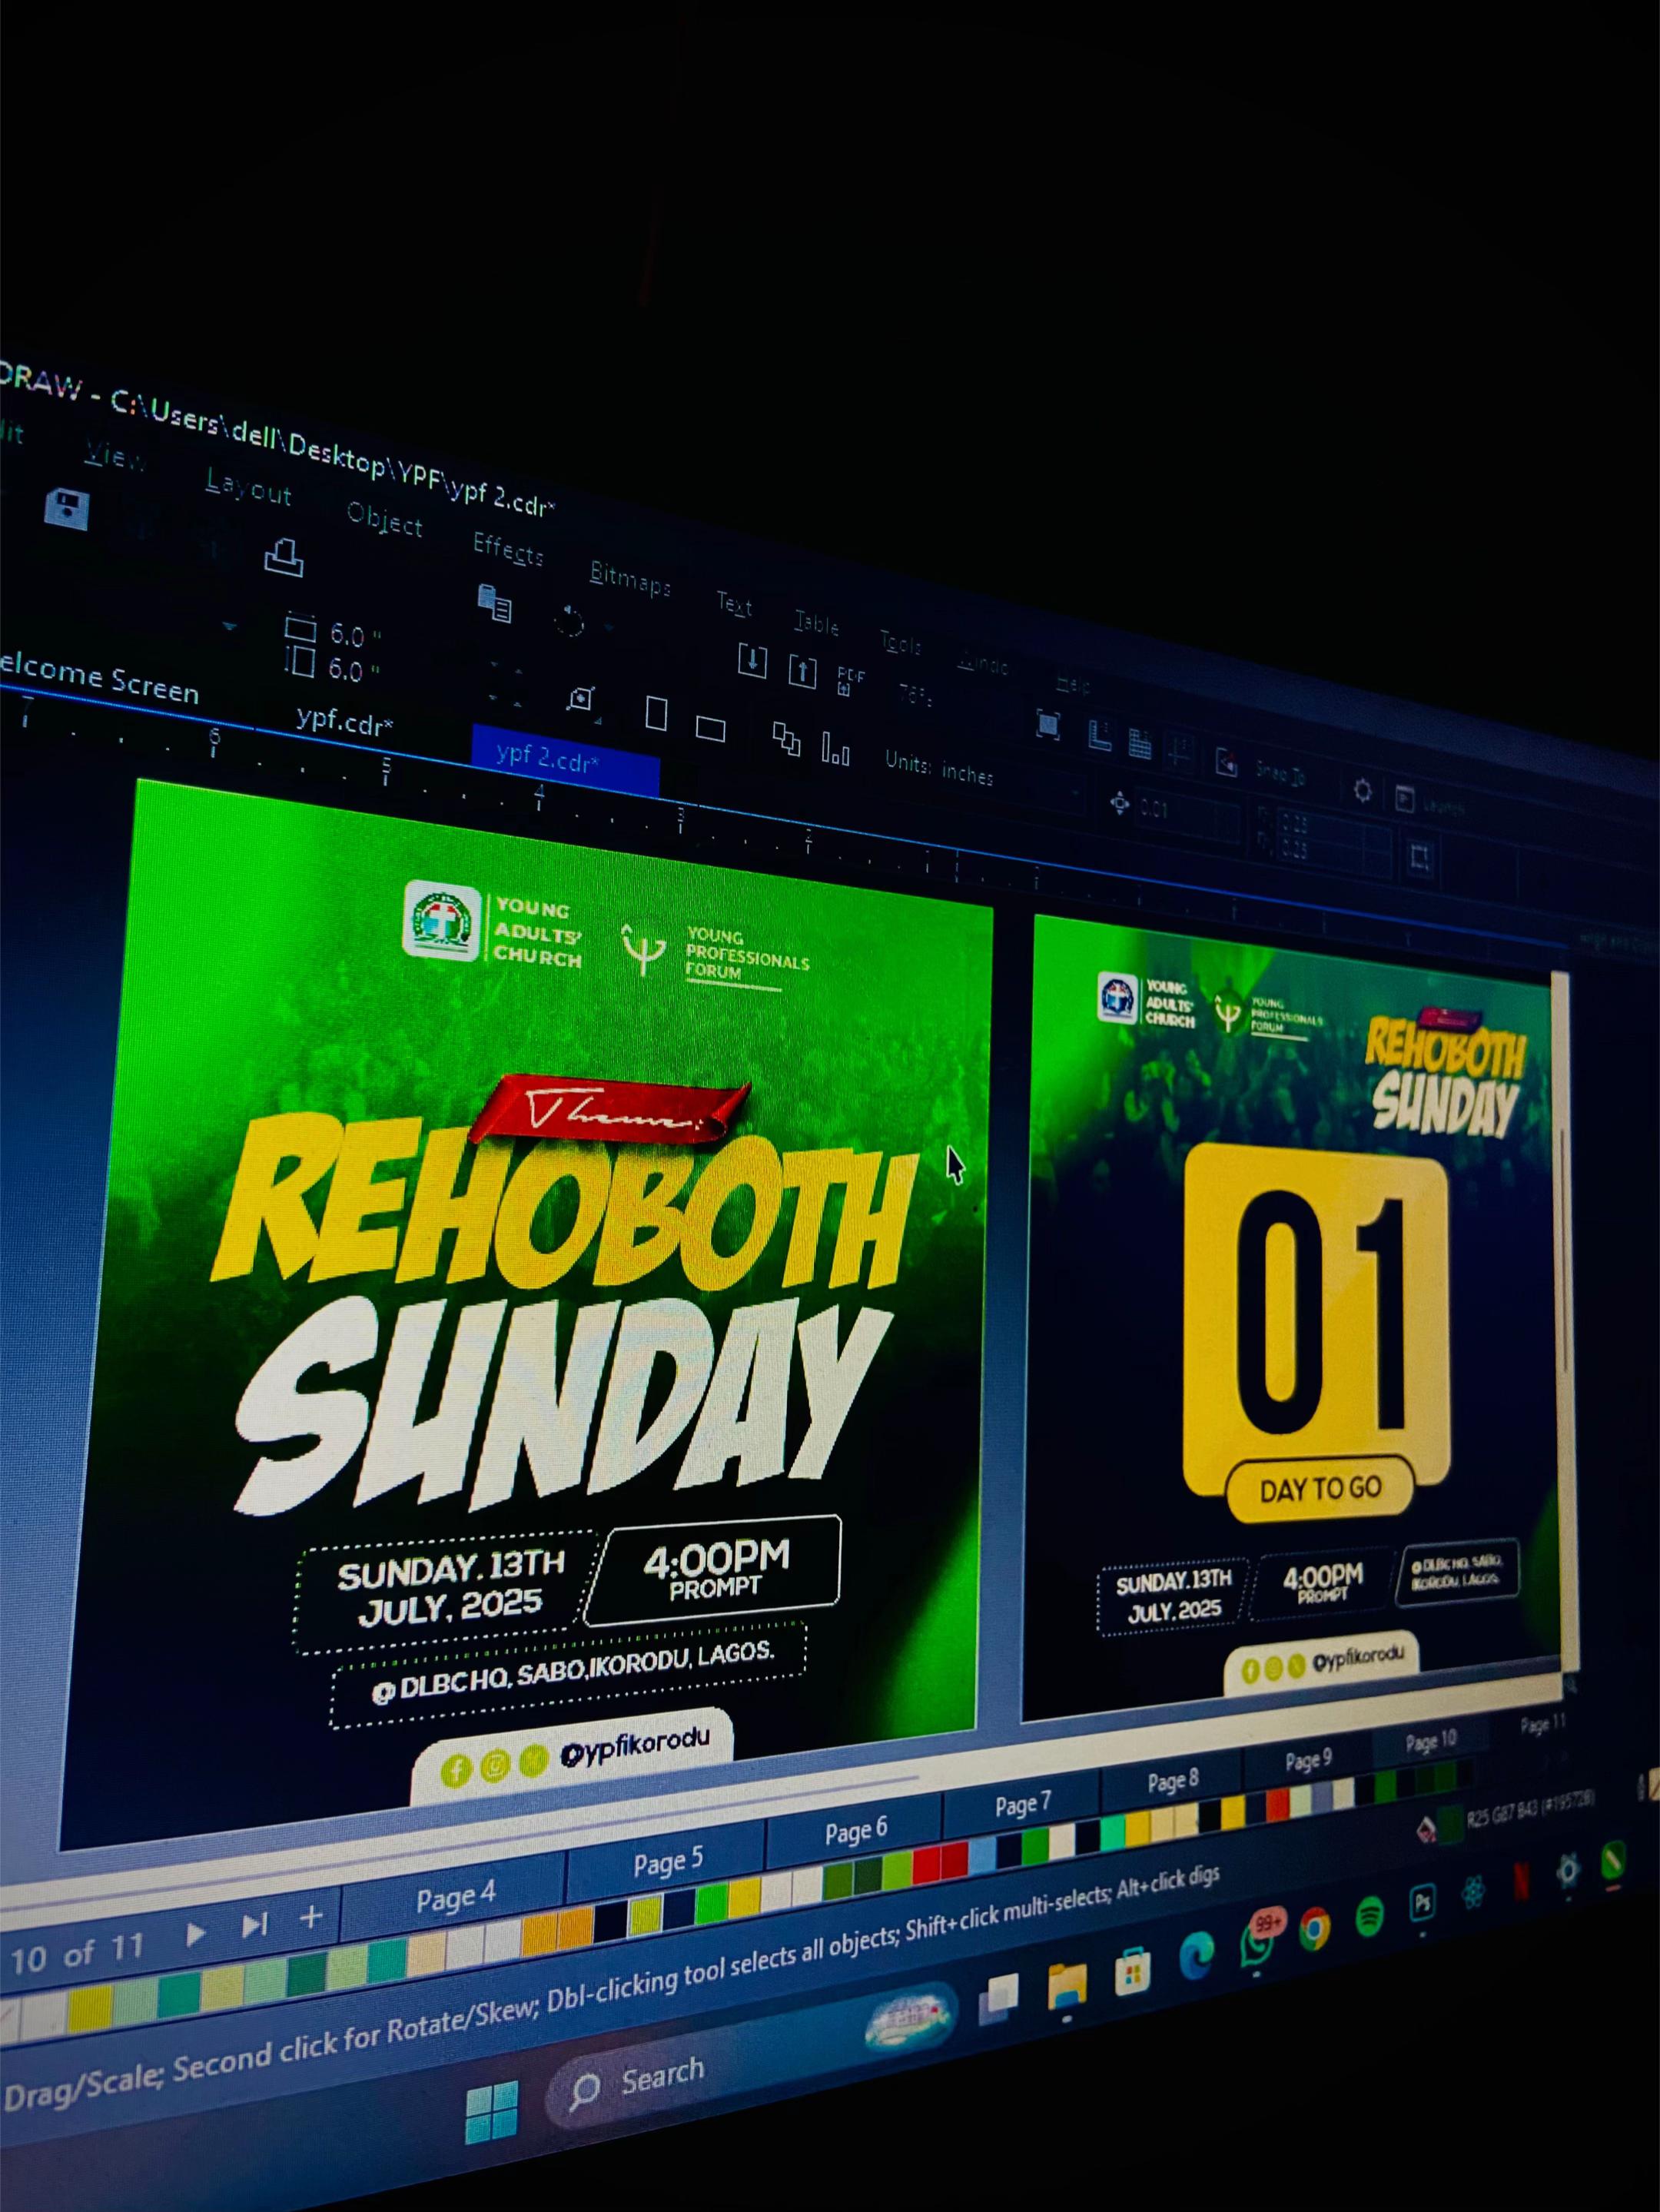Open the Layout menu
Viewport: 1660px width, 2212px height.
coord(248,488)
